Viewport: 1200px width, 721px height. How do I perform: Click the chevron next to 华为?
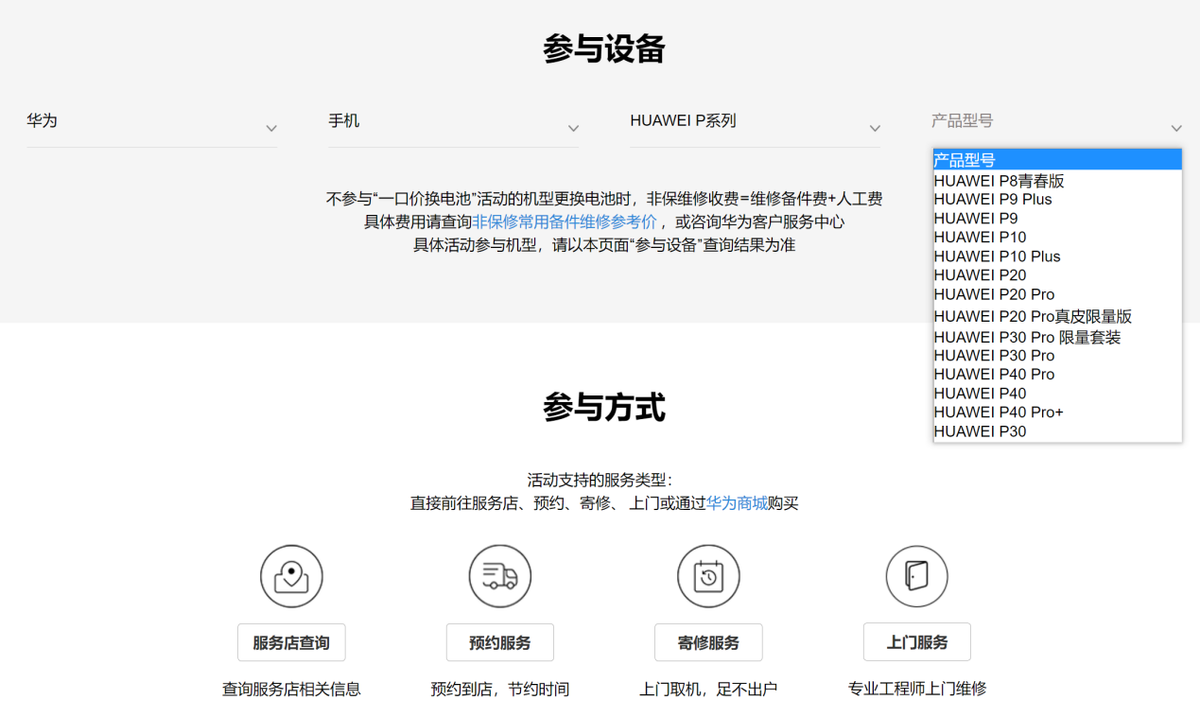coord(271,128)
